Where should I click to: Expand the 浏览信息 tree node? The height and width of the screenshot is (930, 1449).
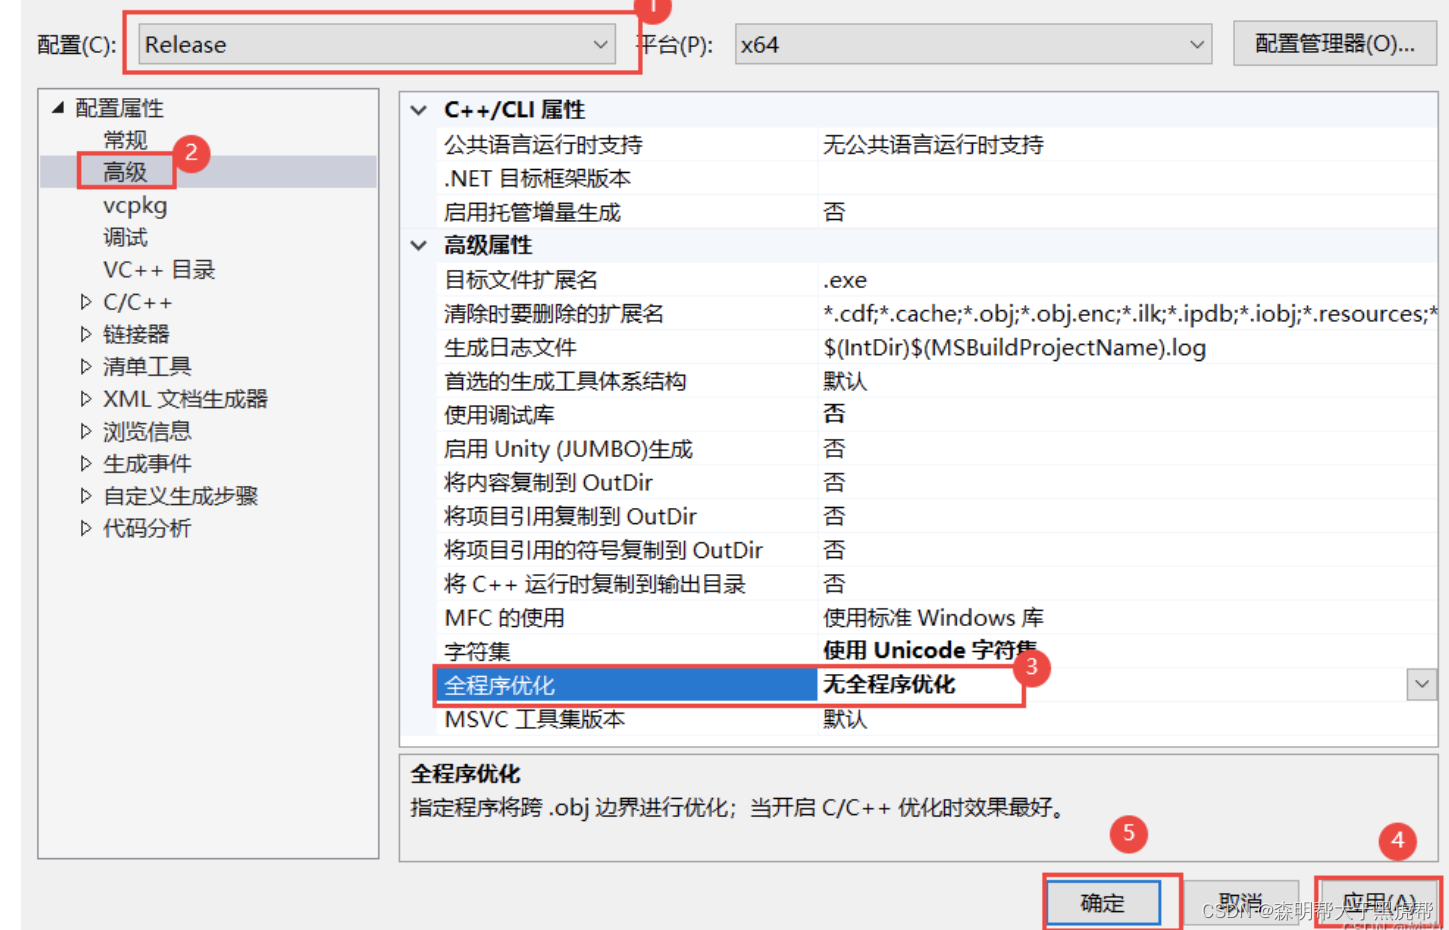pos(86,431)
